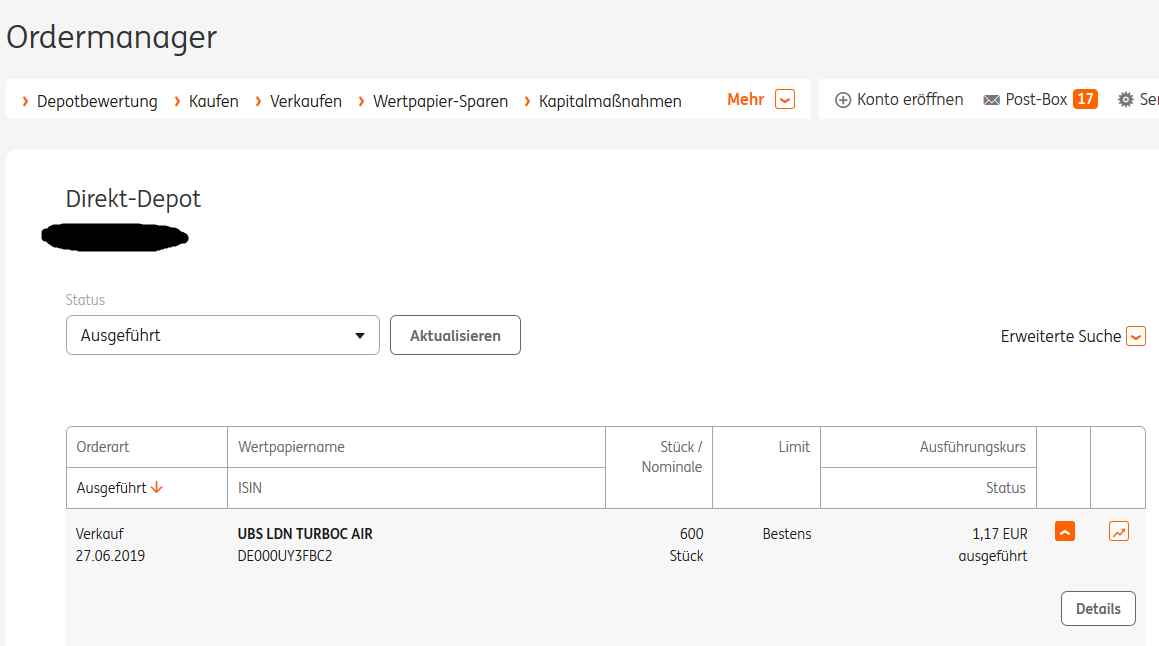
Task: Navigate to Kapitalmaßnahmen
Action: (610, 101)
